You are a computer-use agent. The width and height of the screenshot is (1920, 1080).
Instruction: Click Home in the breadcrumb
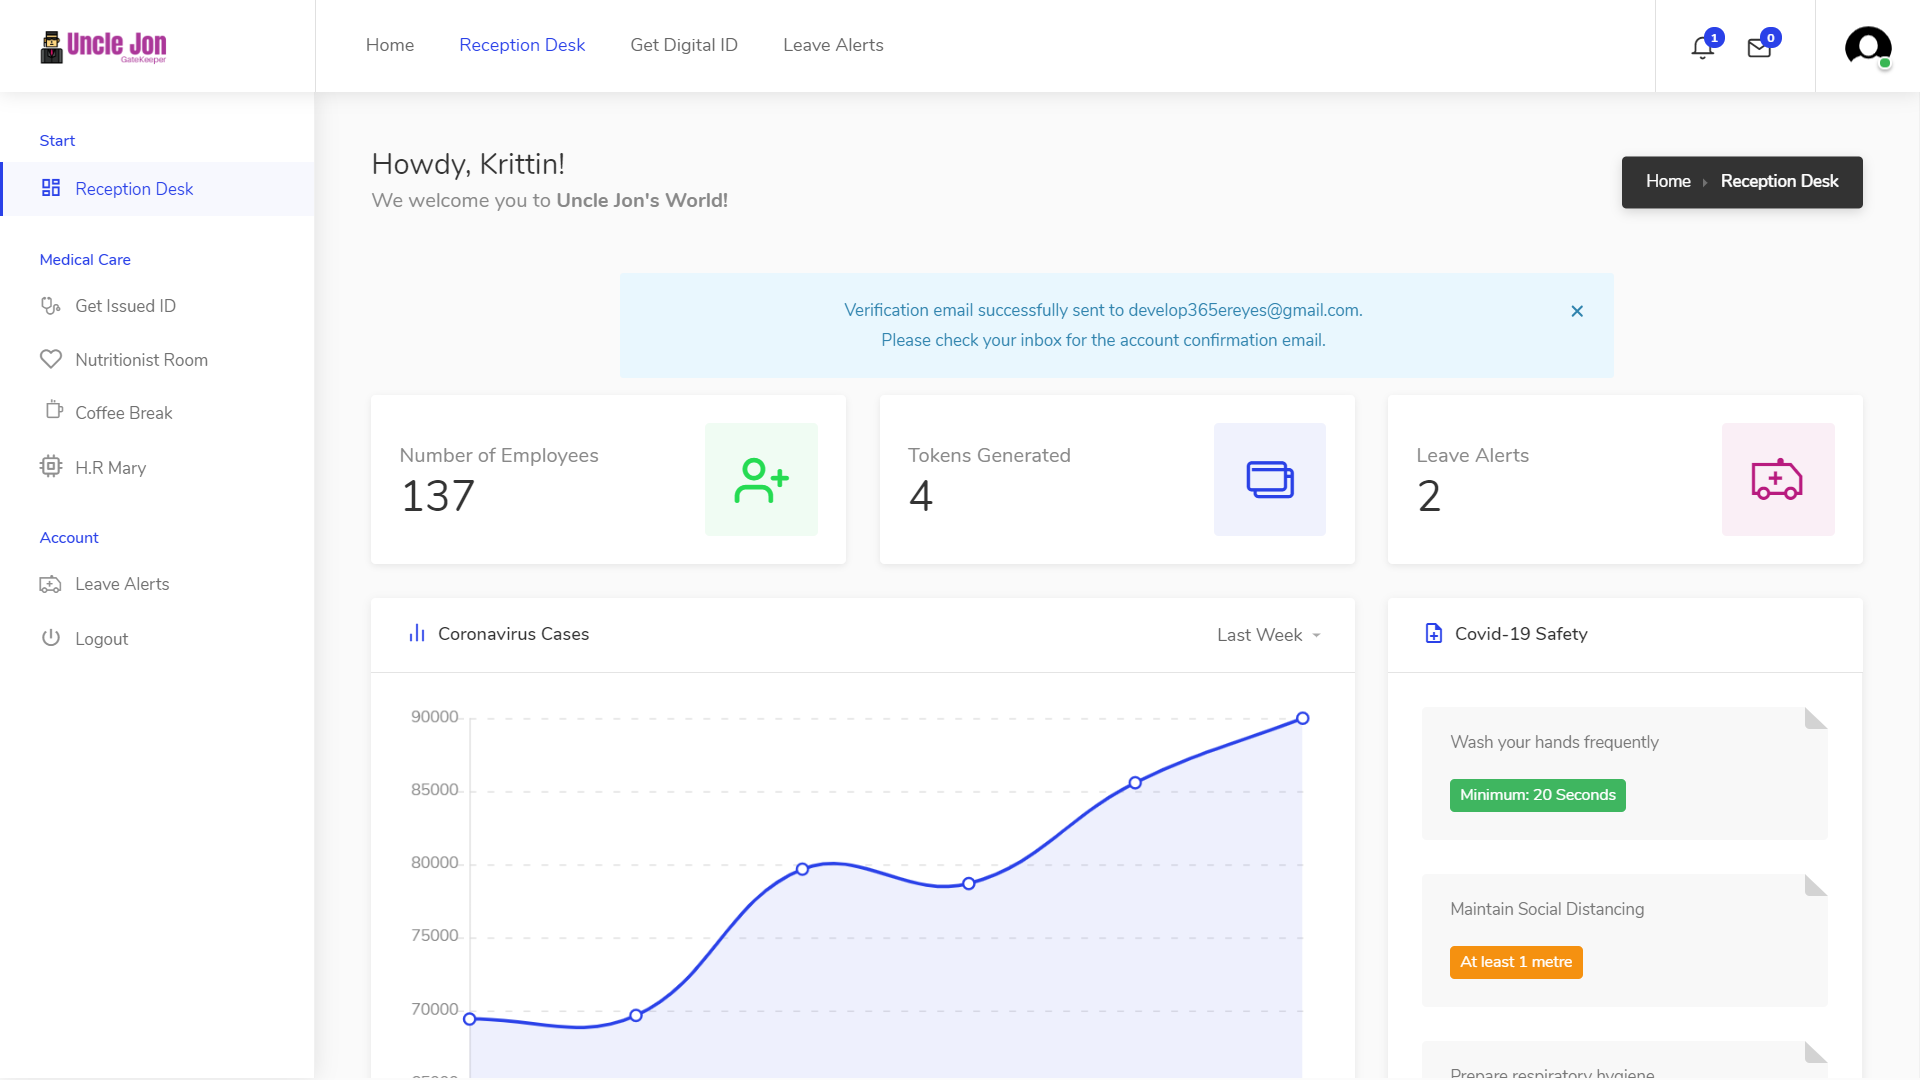1668,181
